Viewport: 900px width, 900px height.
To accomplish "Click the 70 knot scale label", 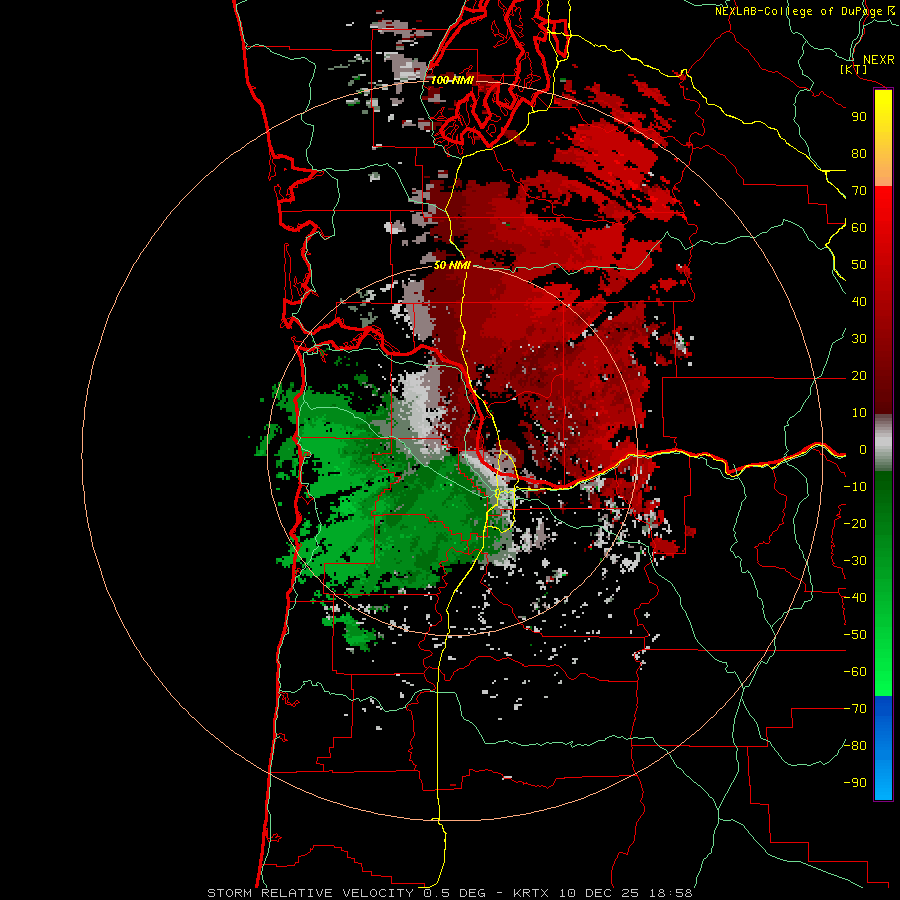I will [x=859, y=191].
